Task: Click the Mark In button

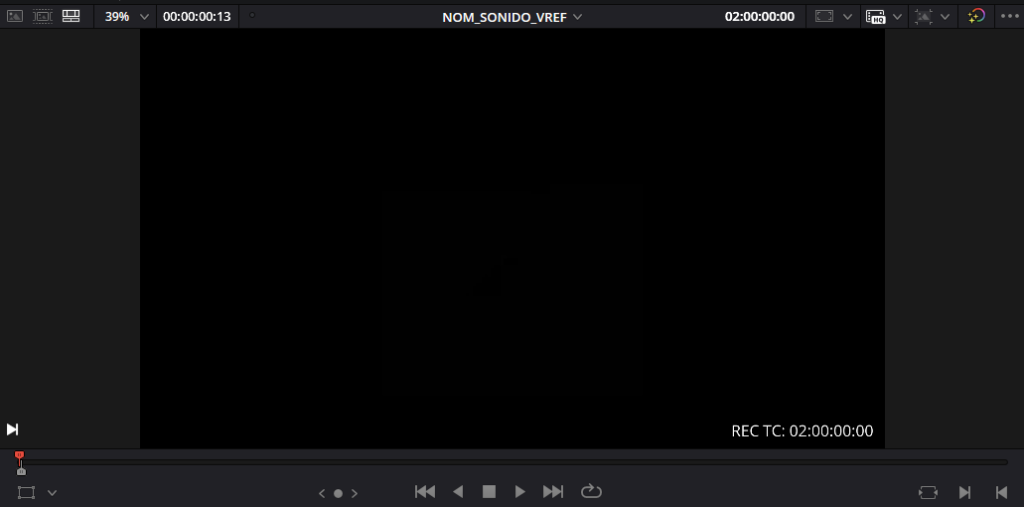Action: coord(965,492)
